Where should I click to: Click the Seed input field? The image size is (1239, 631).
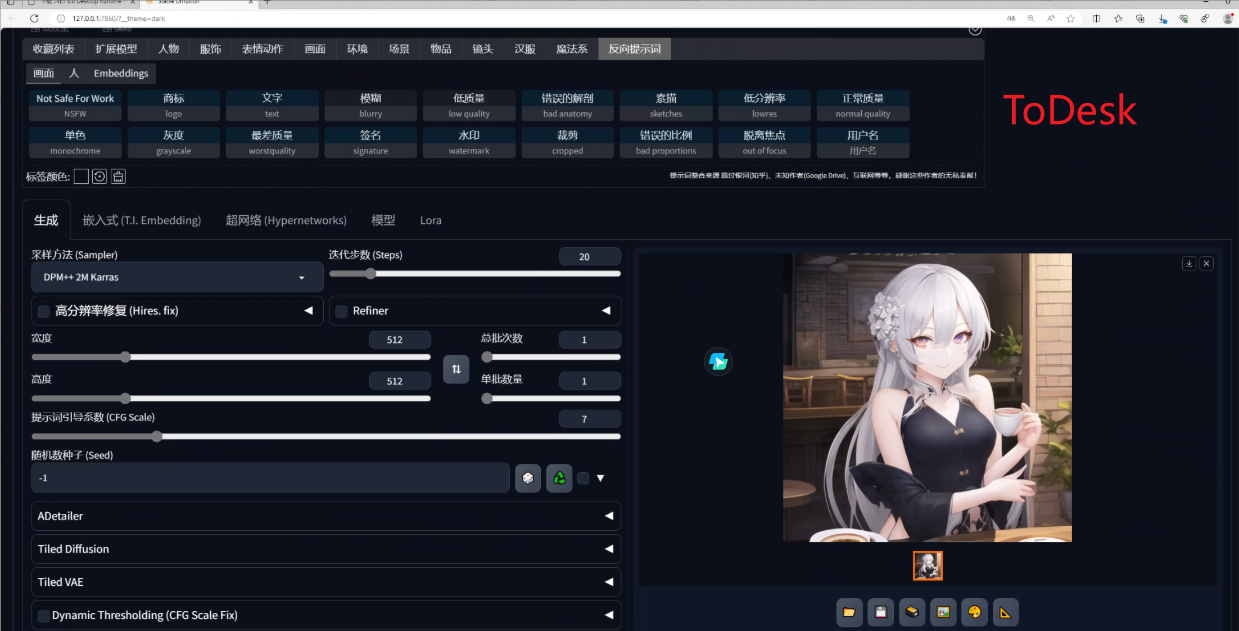271,478
